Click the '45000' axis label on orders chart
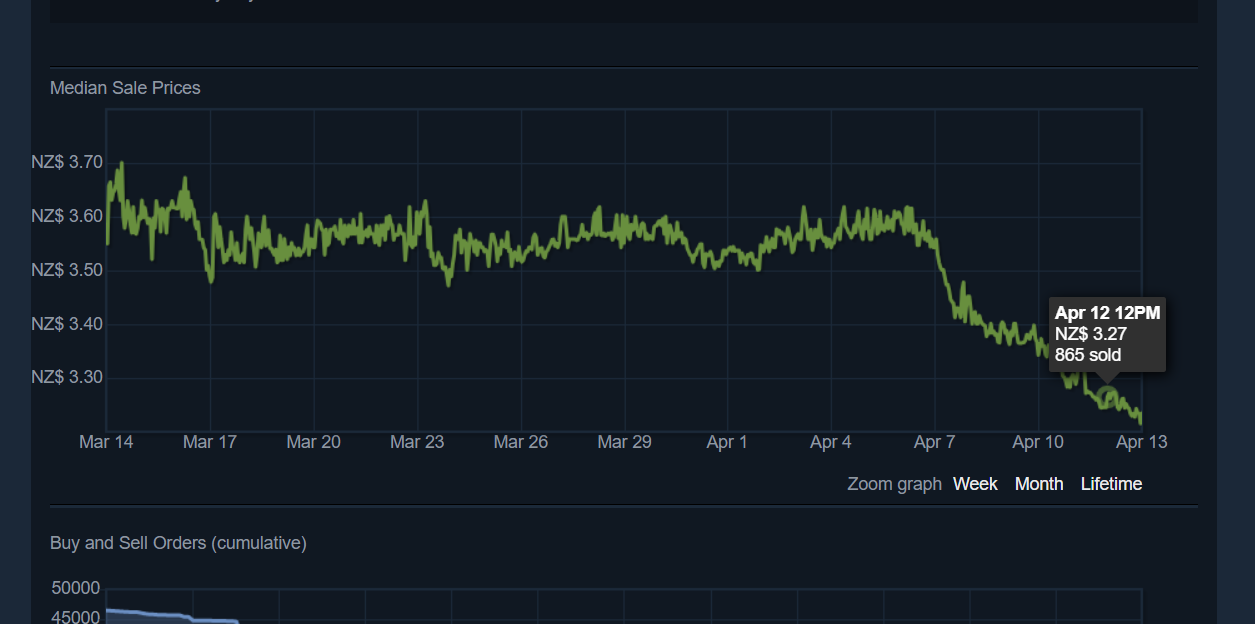 click(x=76, y=617)
